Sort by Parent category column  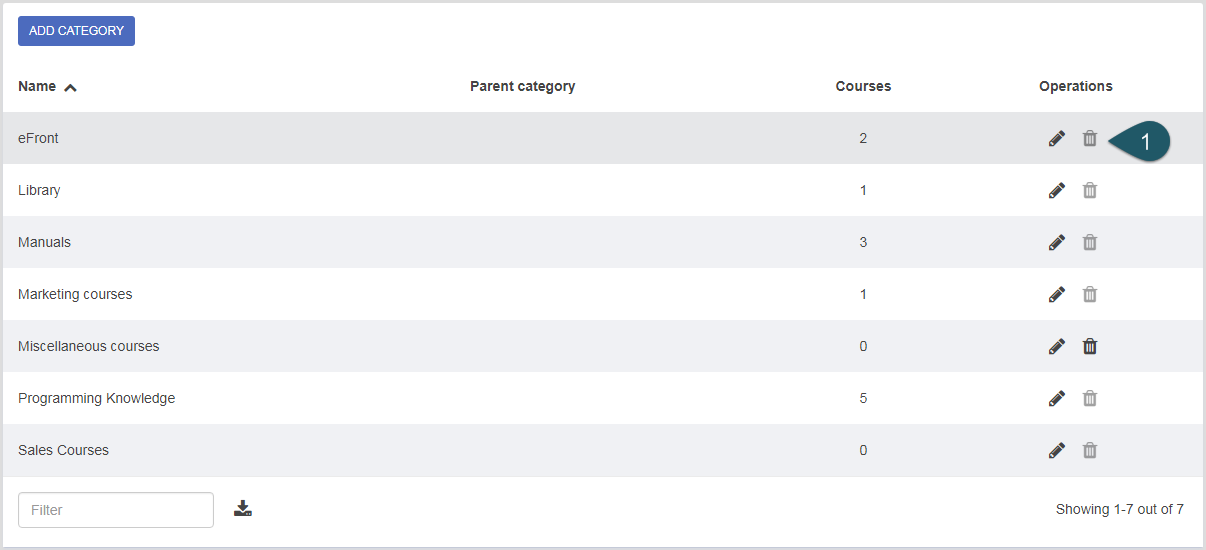[x=522, y=86]
